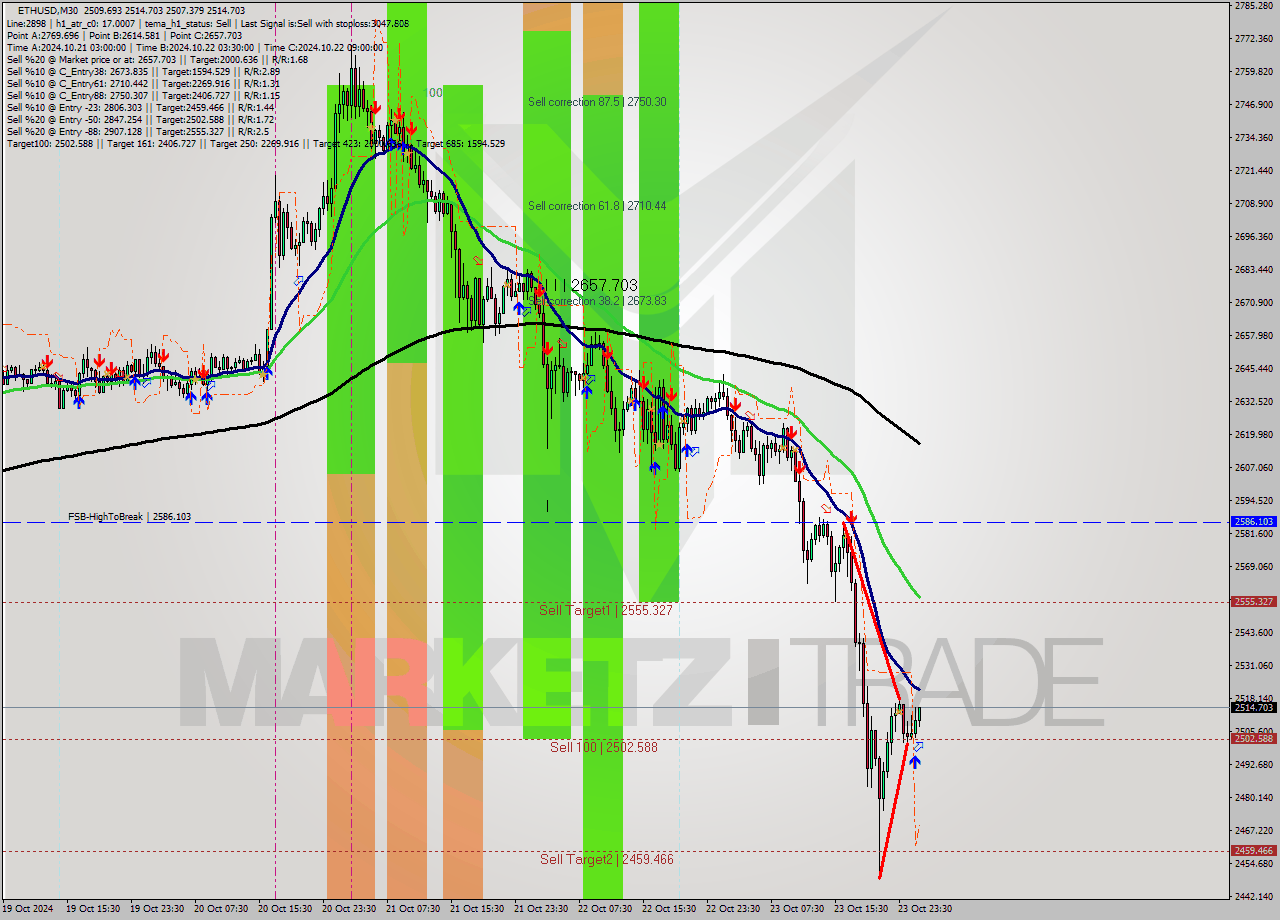
Task: Click the red 2459.466 price tag
Action: [x=1254, y=851]
